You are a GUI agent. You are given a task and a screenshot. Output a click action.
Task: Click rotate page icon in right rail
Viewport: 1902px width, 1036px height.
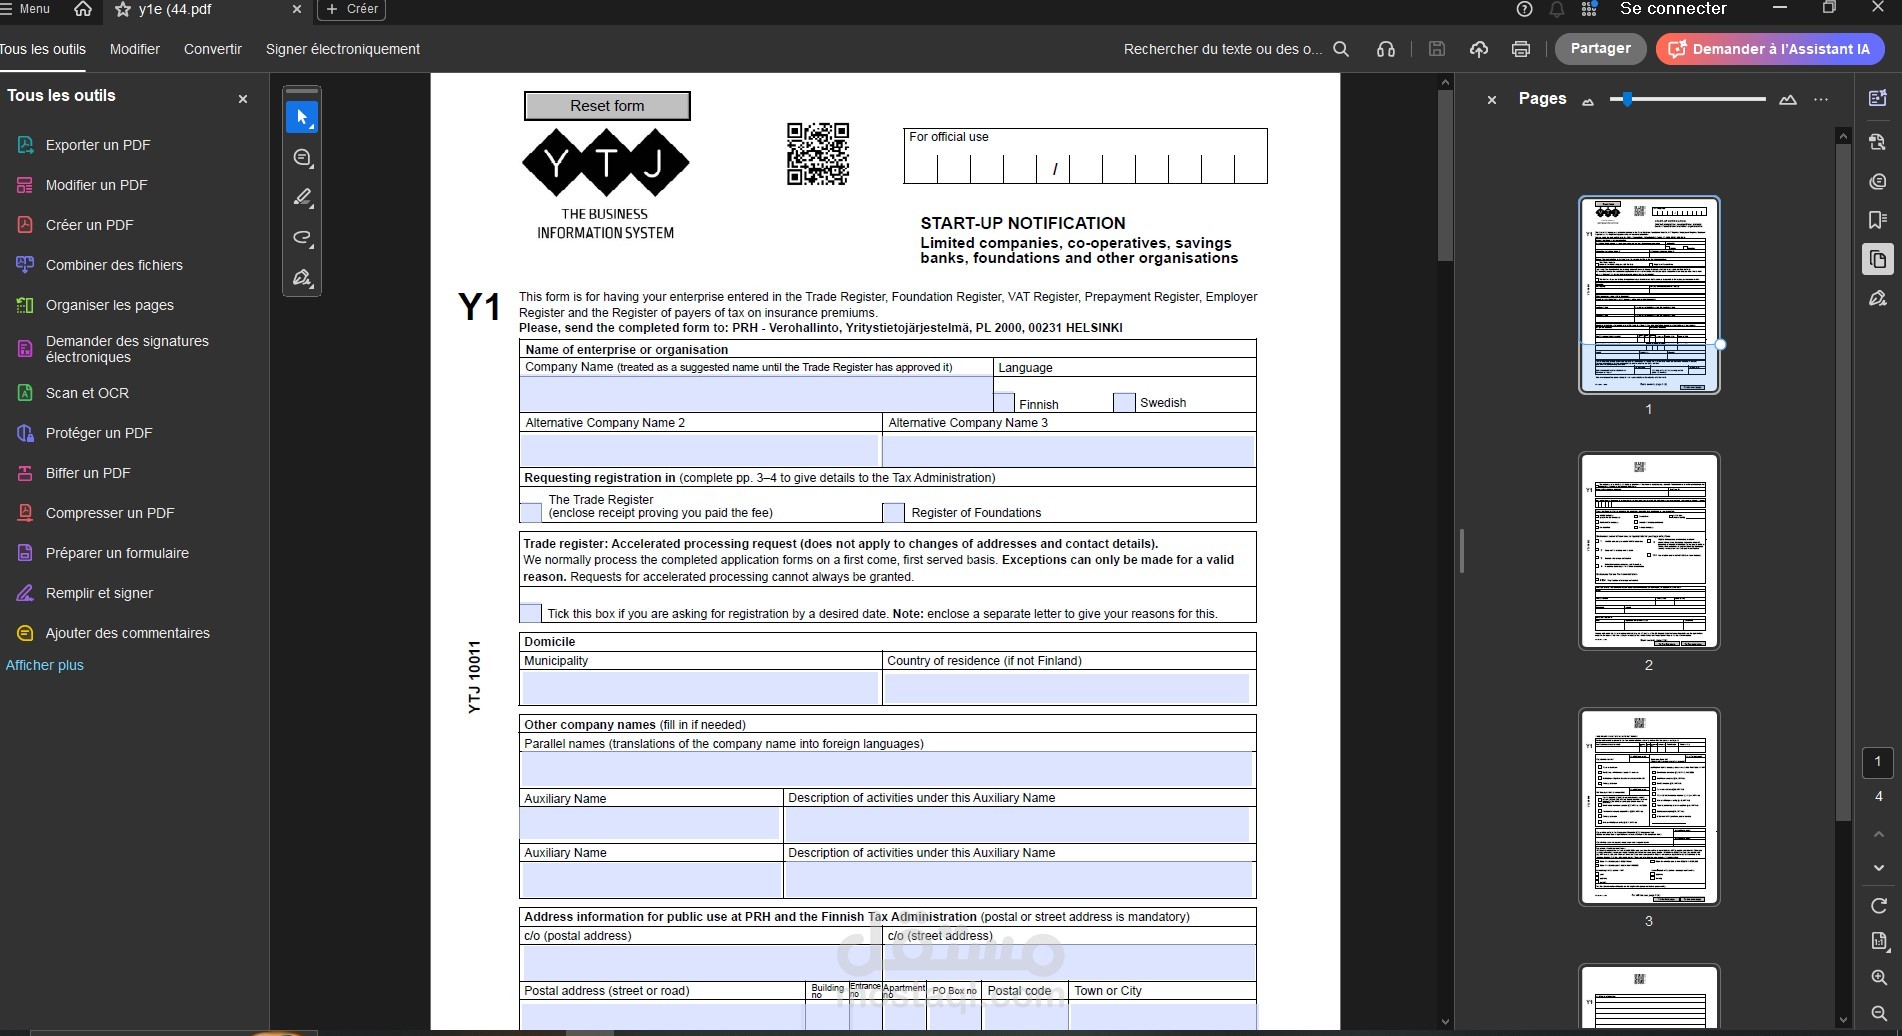[x=1879, y=905]
